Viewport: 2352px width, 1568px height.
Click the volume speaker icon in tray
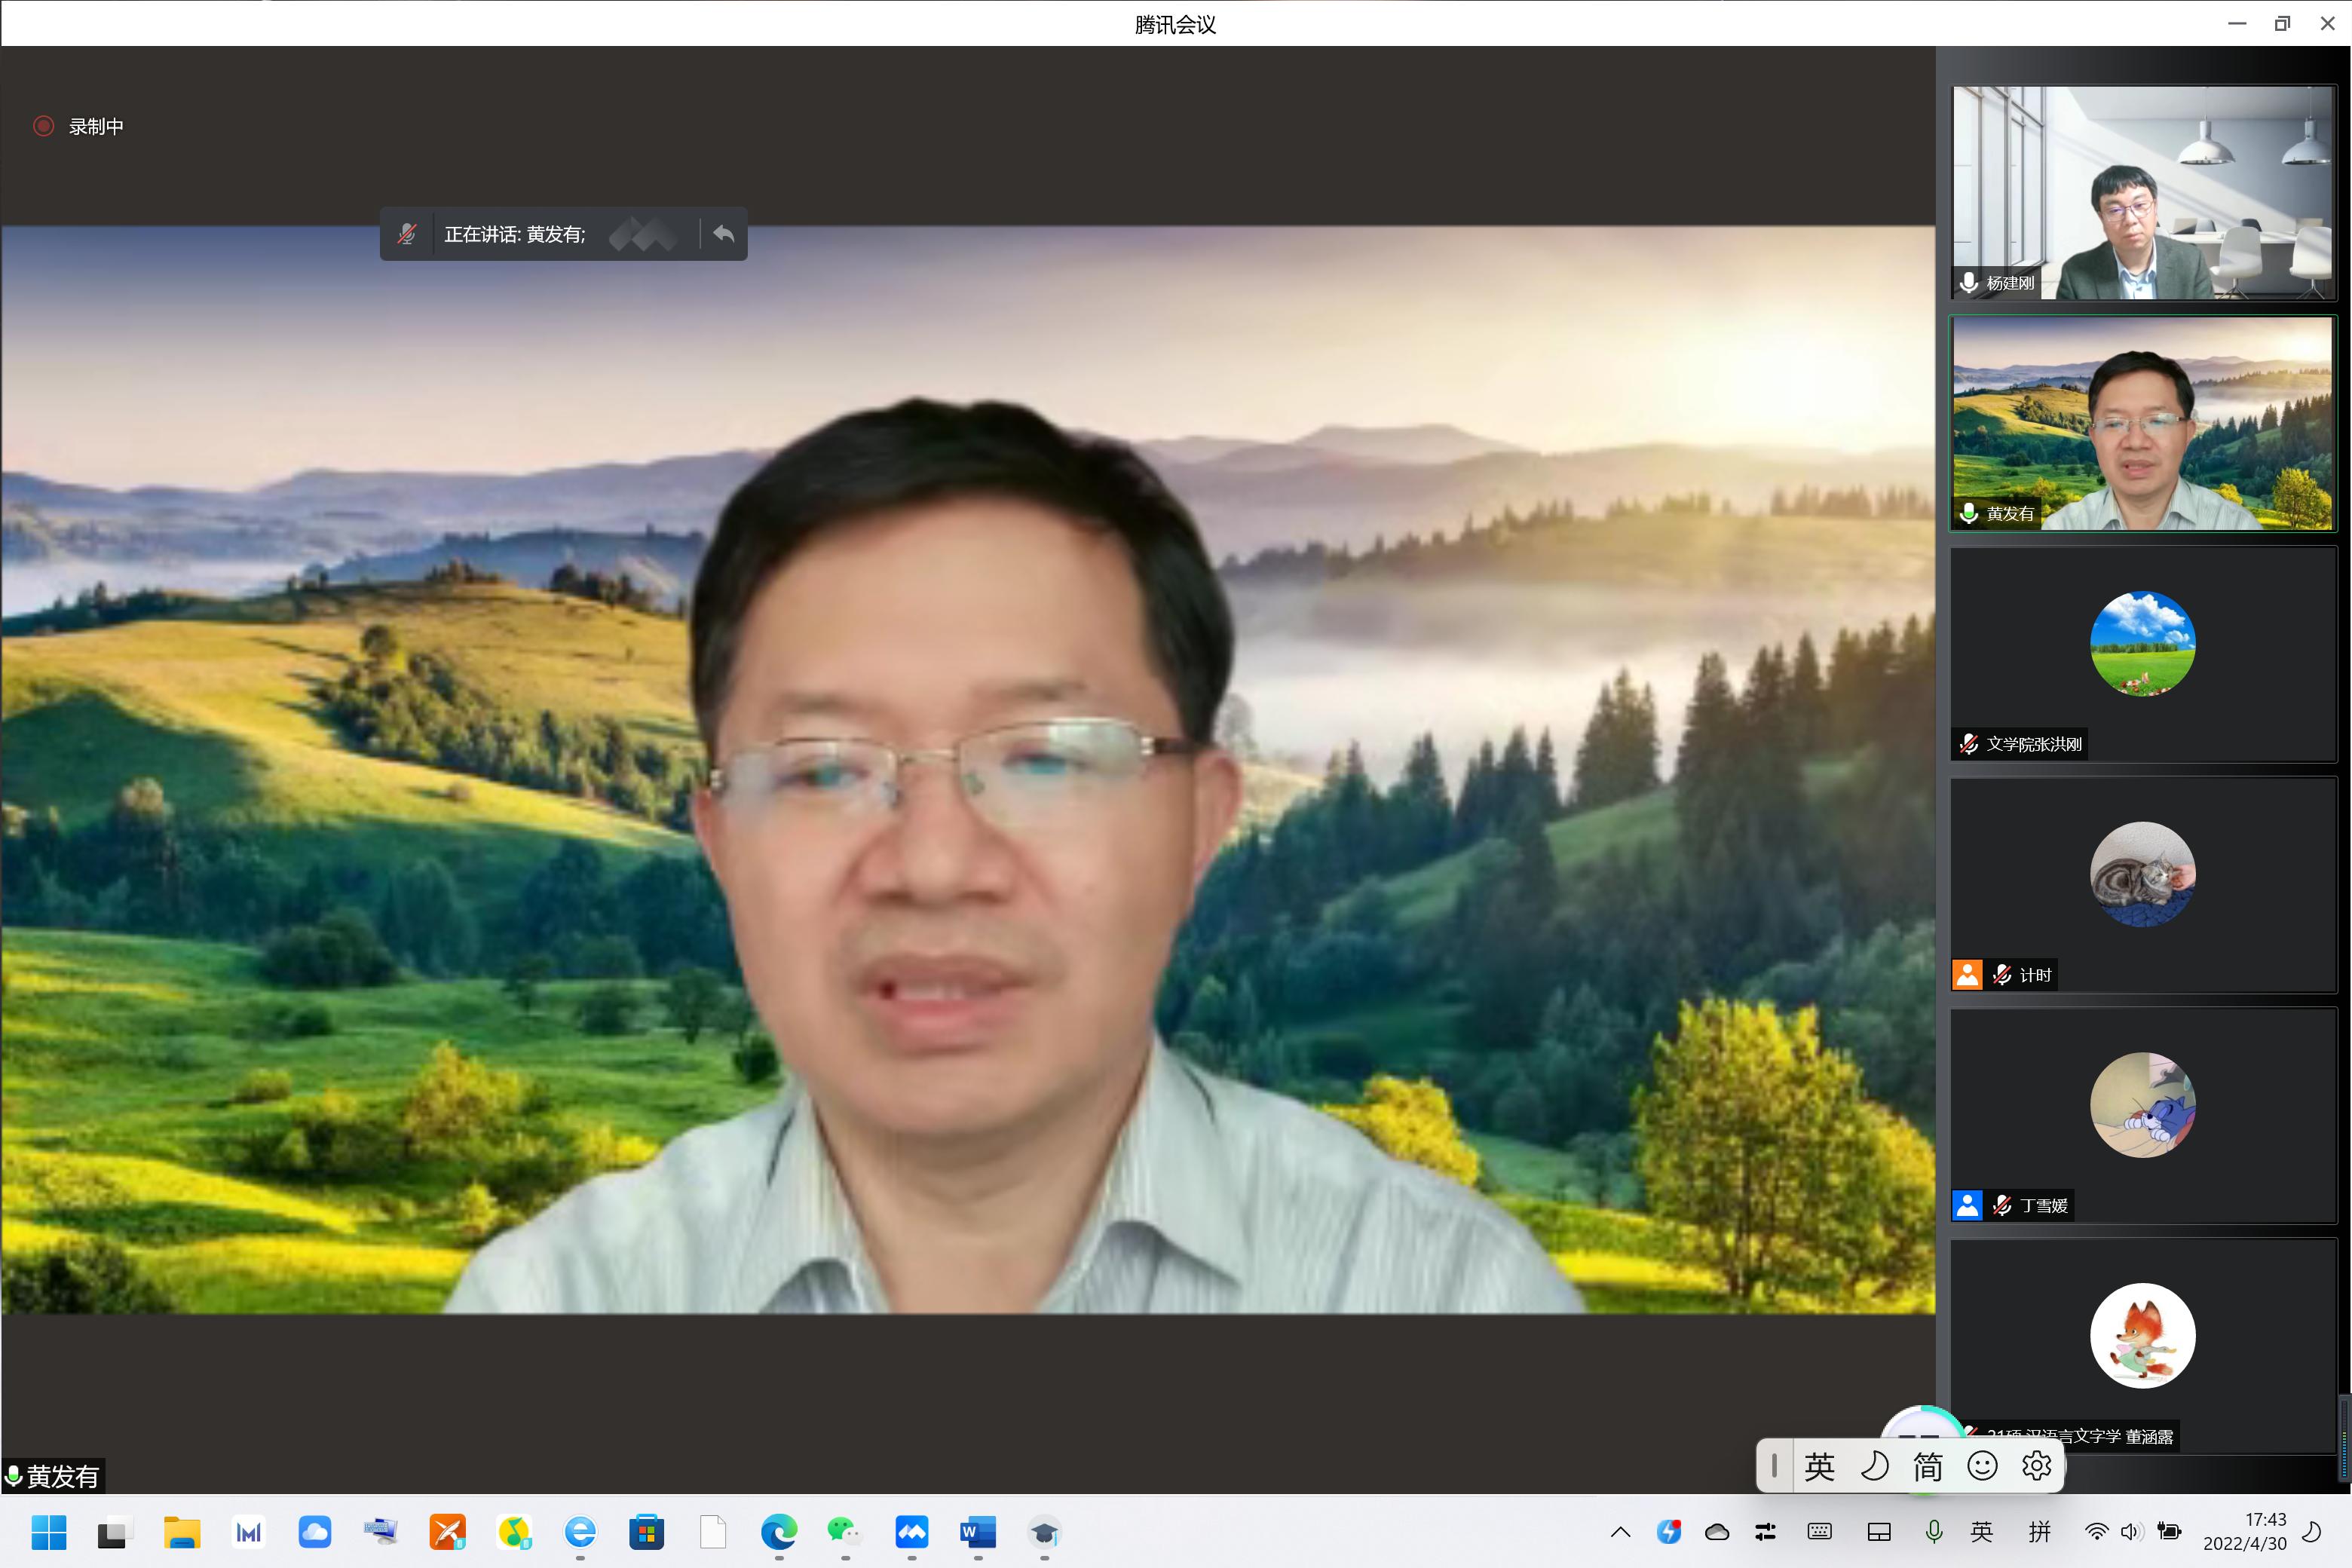click(x=2131, y=1532)
